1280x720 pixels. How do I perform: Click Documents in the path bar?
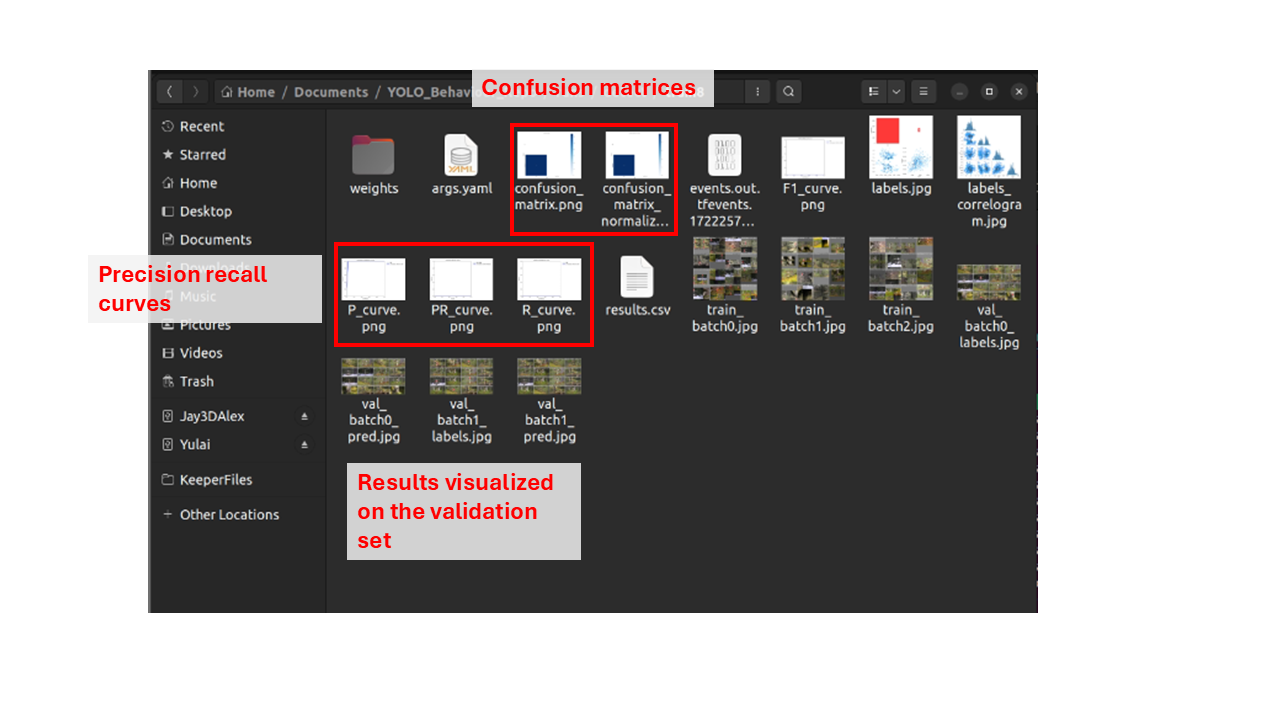(x=331, y=92)
